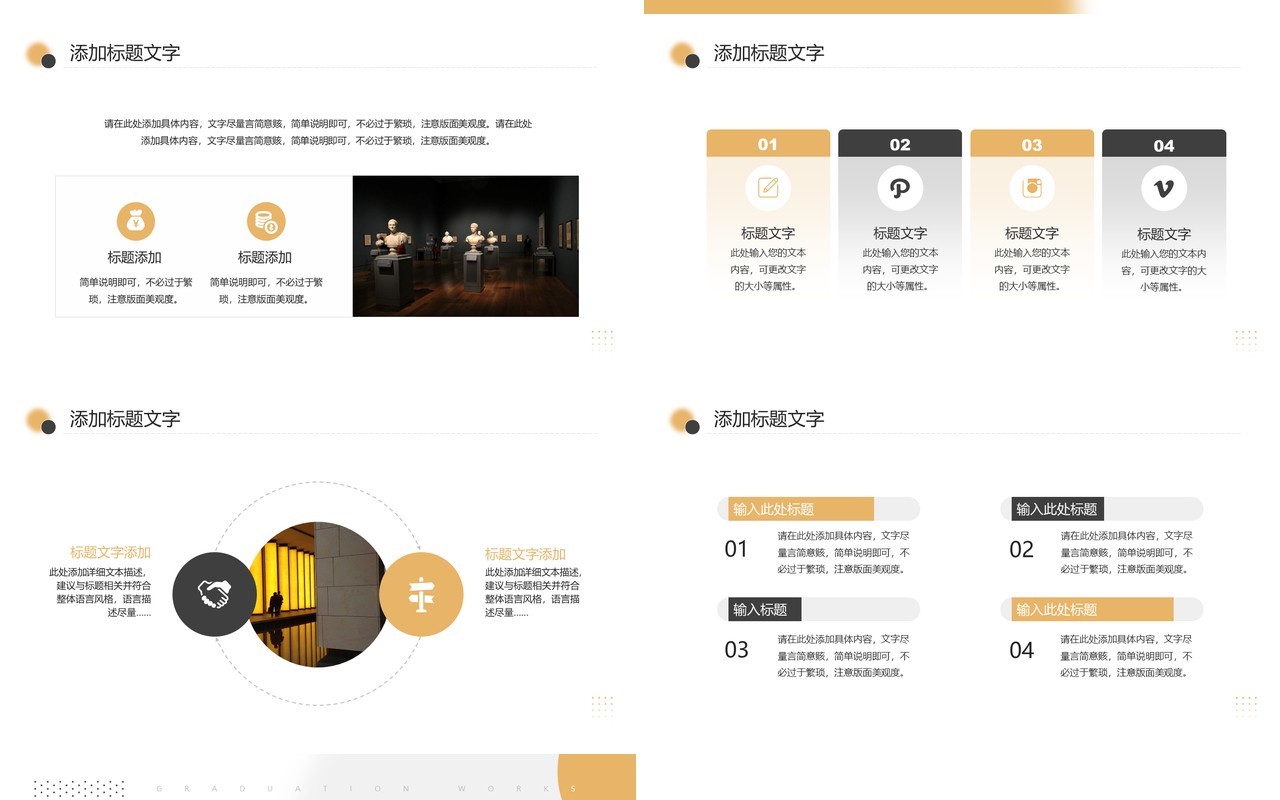Screen dimensions: 1280x800
Task: Click the Instagram icon in card 03
Action: pos(1032,187)
